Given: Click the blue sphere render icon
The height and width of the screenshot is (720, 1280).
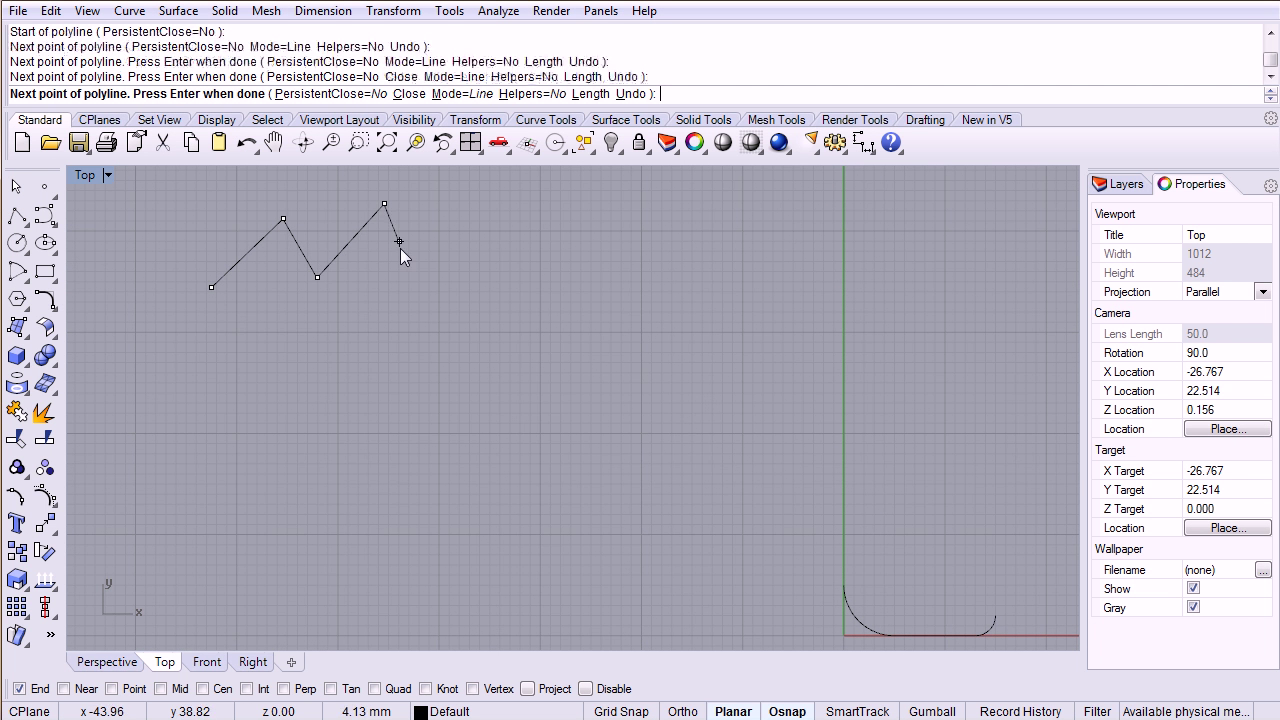Looking at the screenshot, I should (779, 143).
